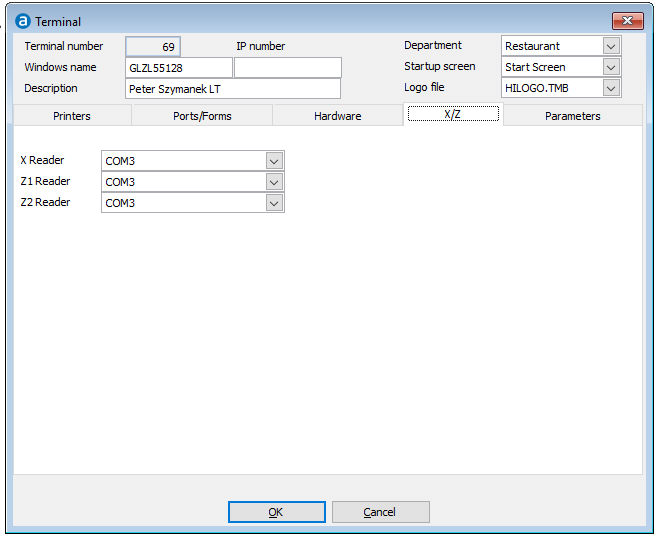The height and width of the screenshot is (542, 659).
Task: Switch to the Printers tab
Action: (x=72, y=116)
